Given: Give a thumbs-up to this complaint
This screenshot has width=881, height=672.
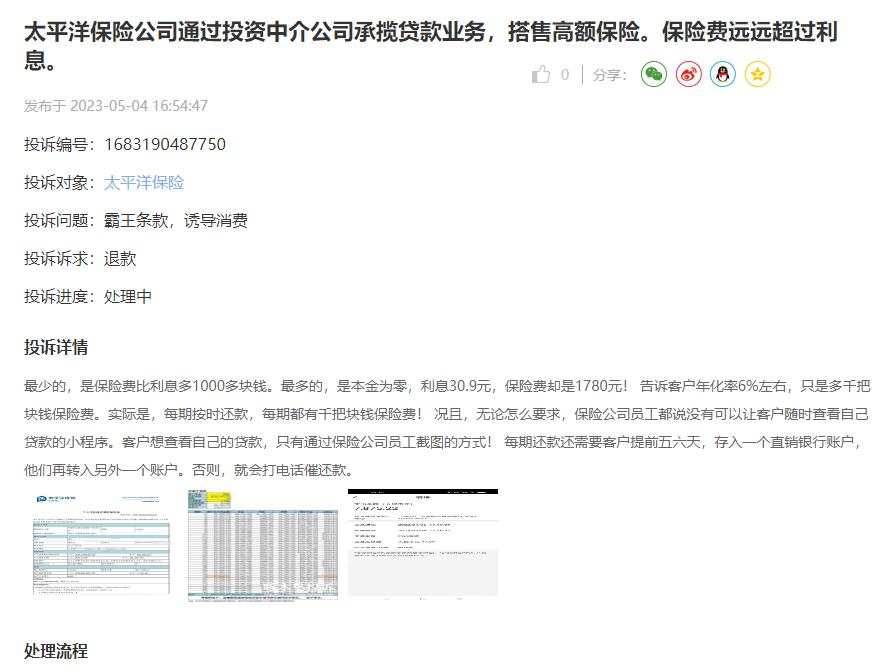Looking at the screenshot, I should click(542, 73).
